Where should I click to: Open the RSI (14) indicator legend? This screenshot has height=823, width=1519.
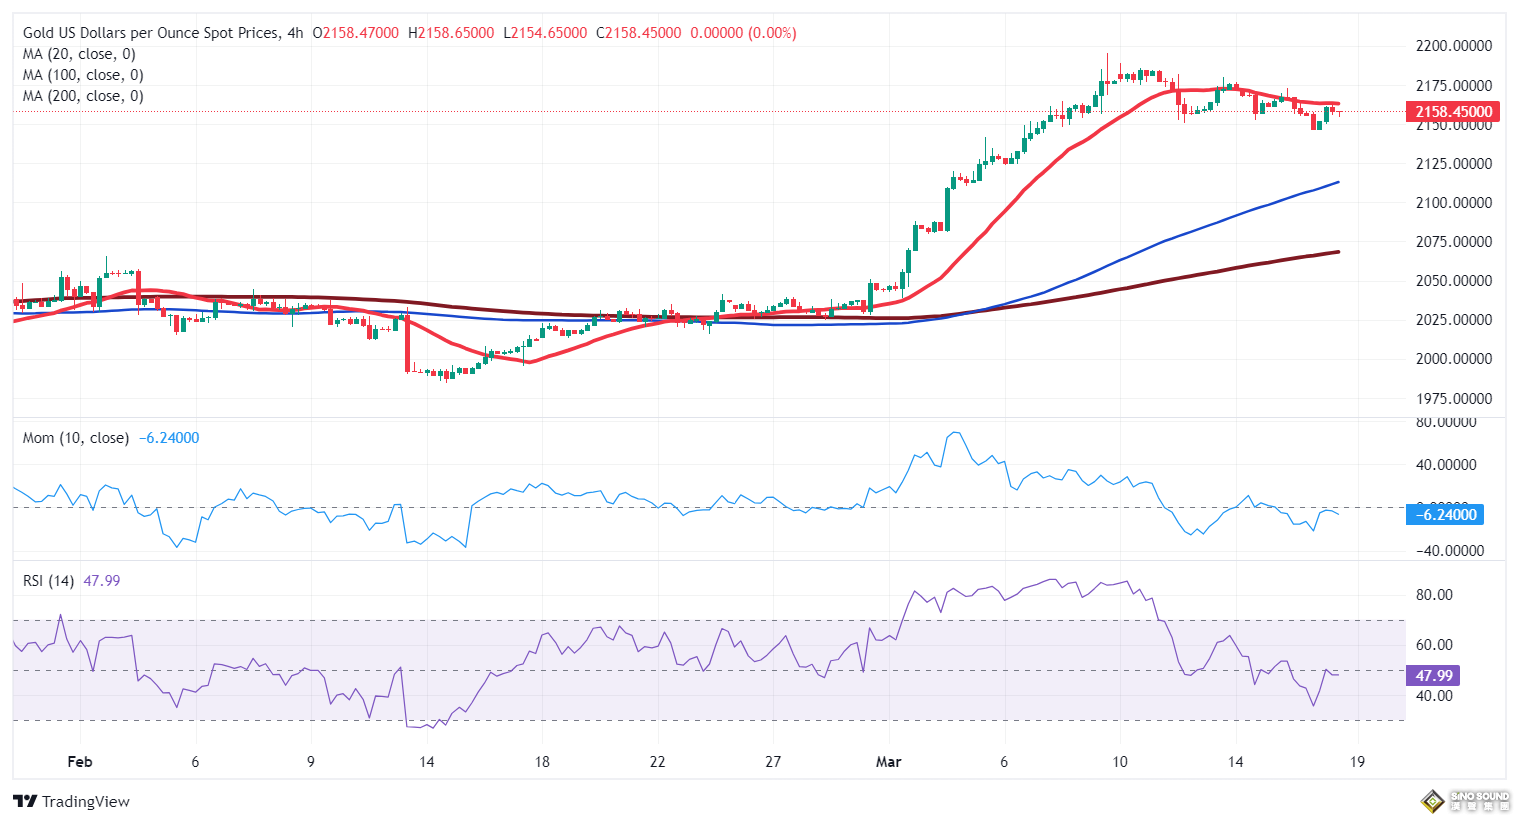click(x=48, y=581)
